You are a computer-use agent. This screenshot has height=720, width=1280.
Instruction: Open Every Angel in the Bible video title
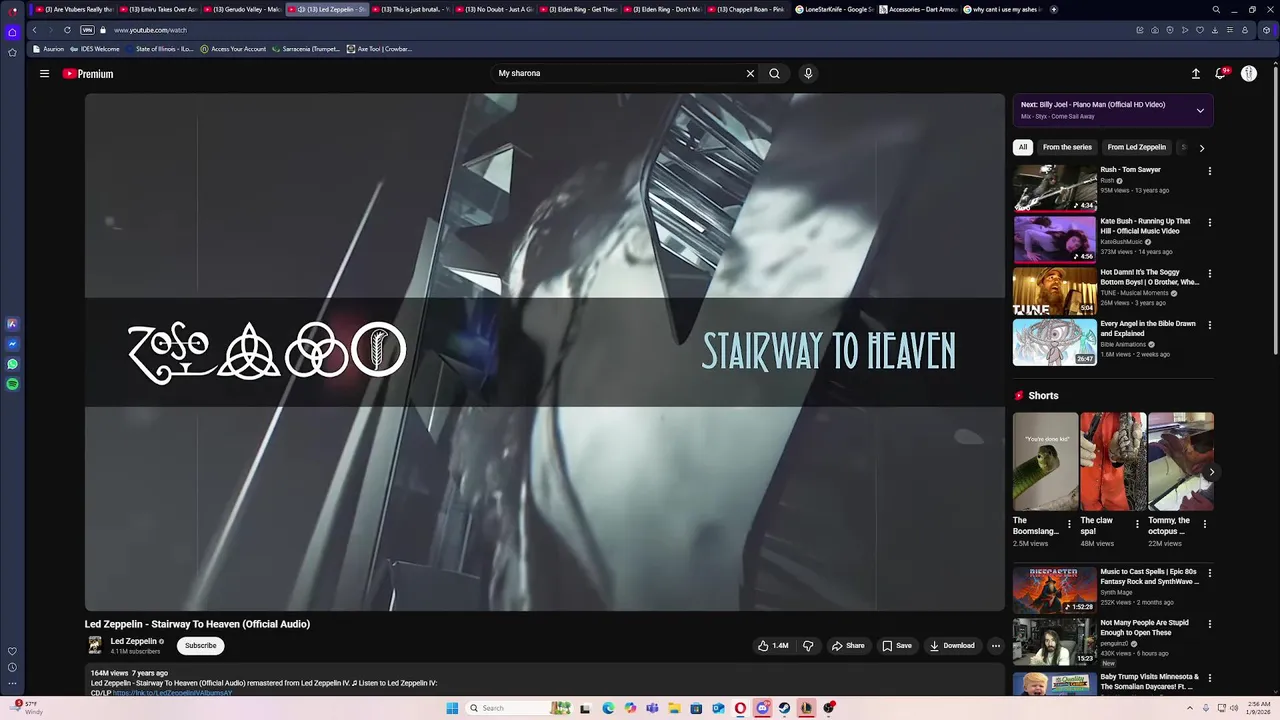pyautogui.click(x=1148, y=329)
